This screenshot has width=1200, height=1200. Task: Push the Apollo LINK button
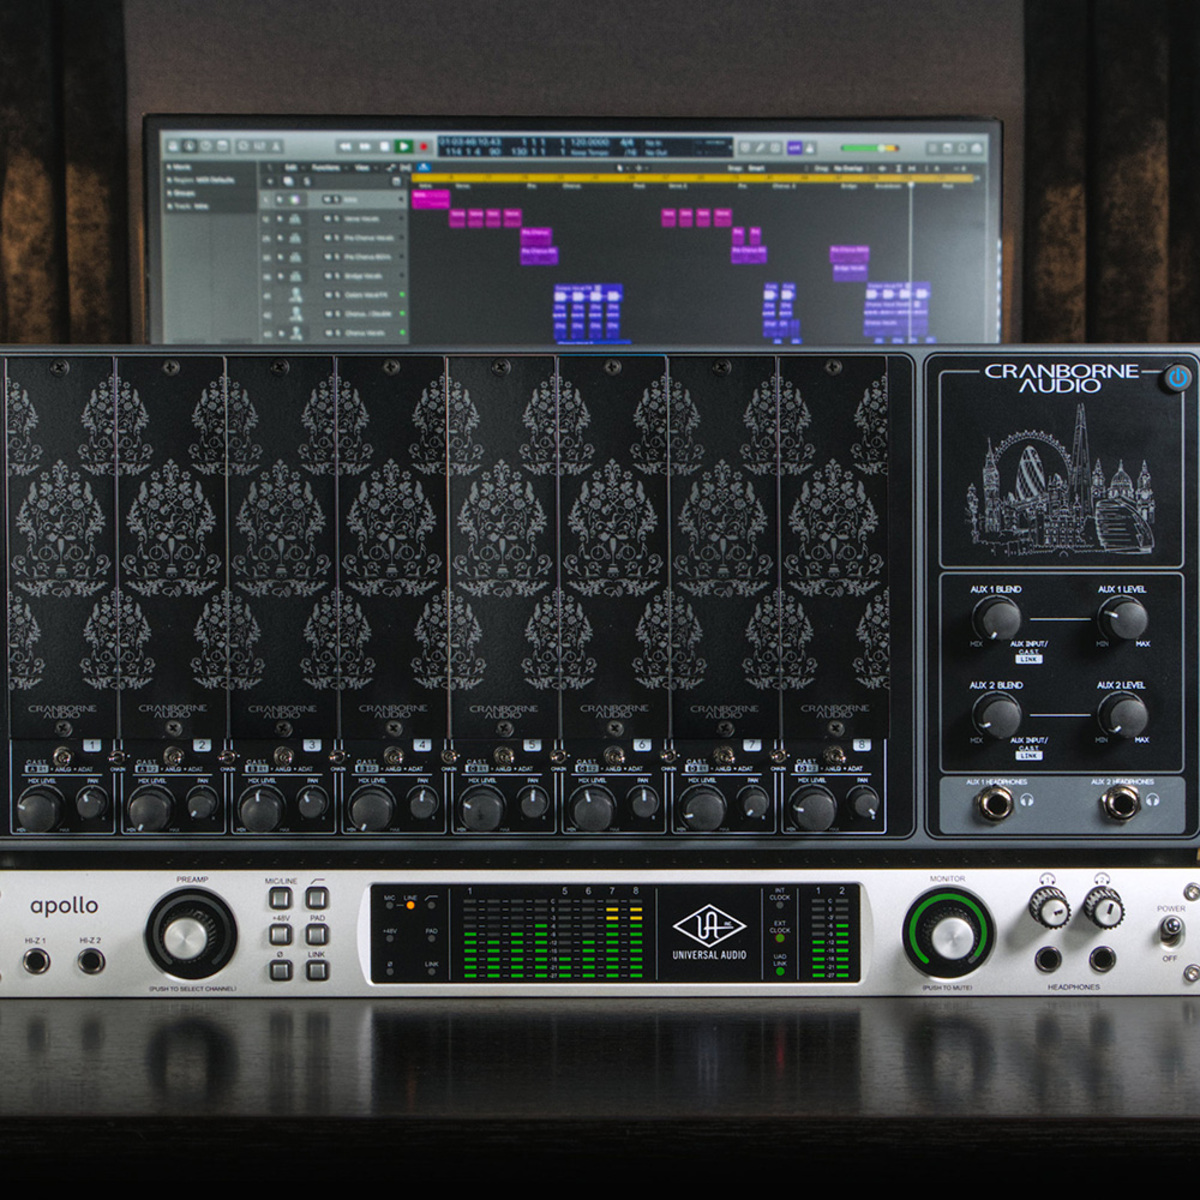(x=317, y=969)
